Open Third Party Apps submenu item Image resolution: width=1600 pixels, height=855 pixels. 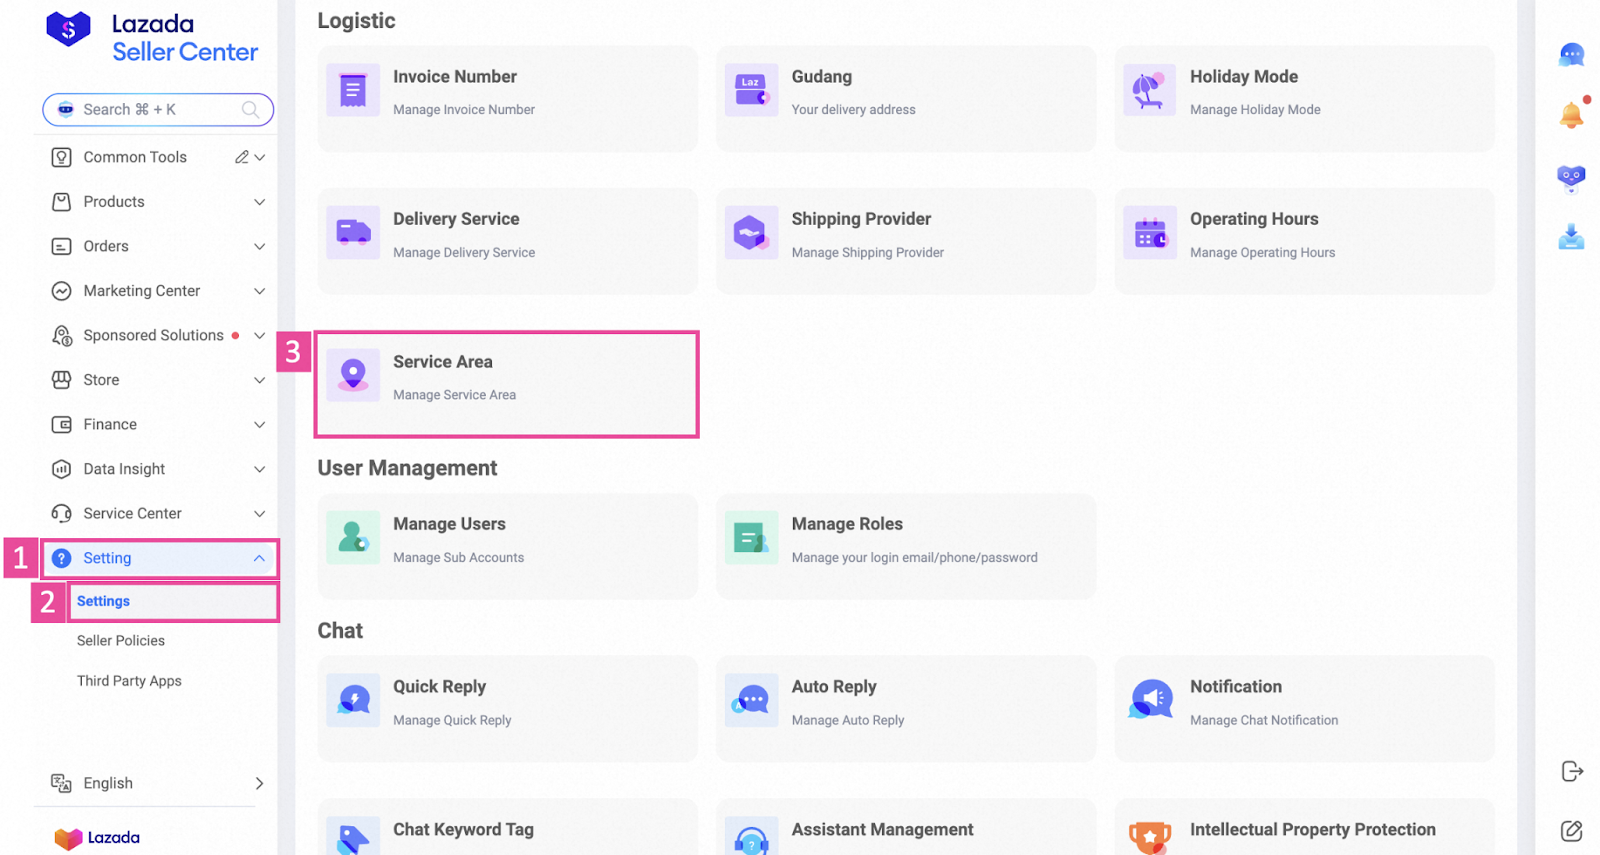point(129,681)
